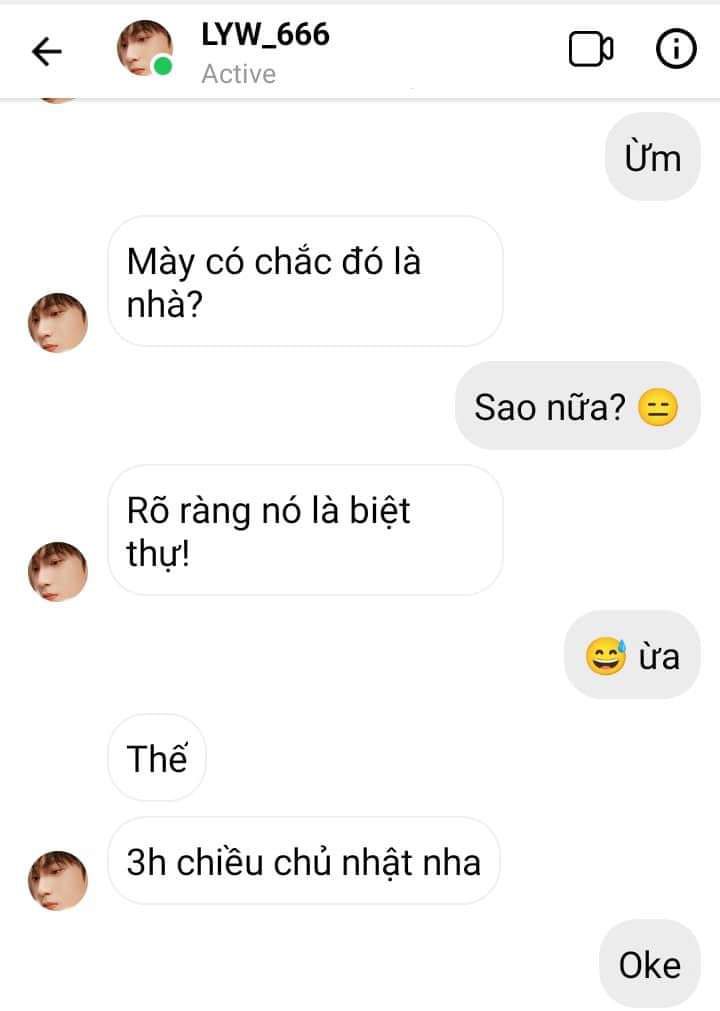Open avatar beside "3h chiều chủ nhật nha"
Image resolution: width=720 pixels, height=1011 pixels.
[x=58, y=880]
